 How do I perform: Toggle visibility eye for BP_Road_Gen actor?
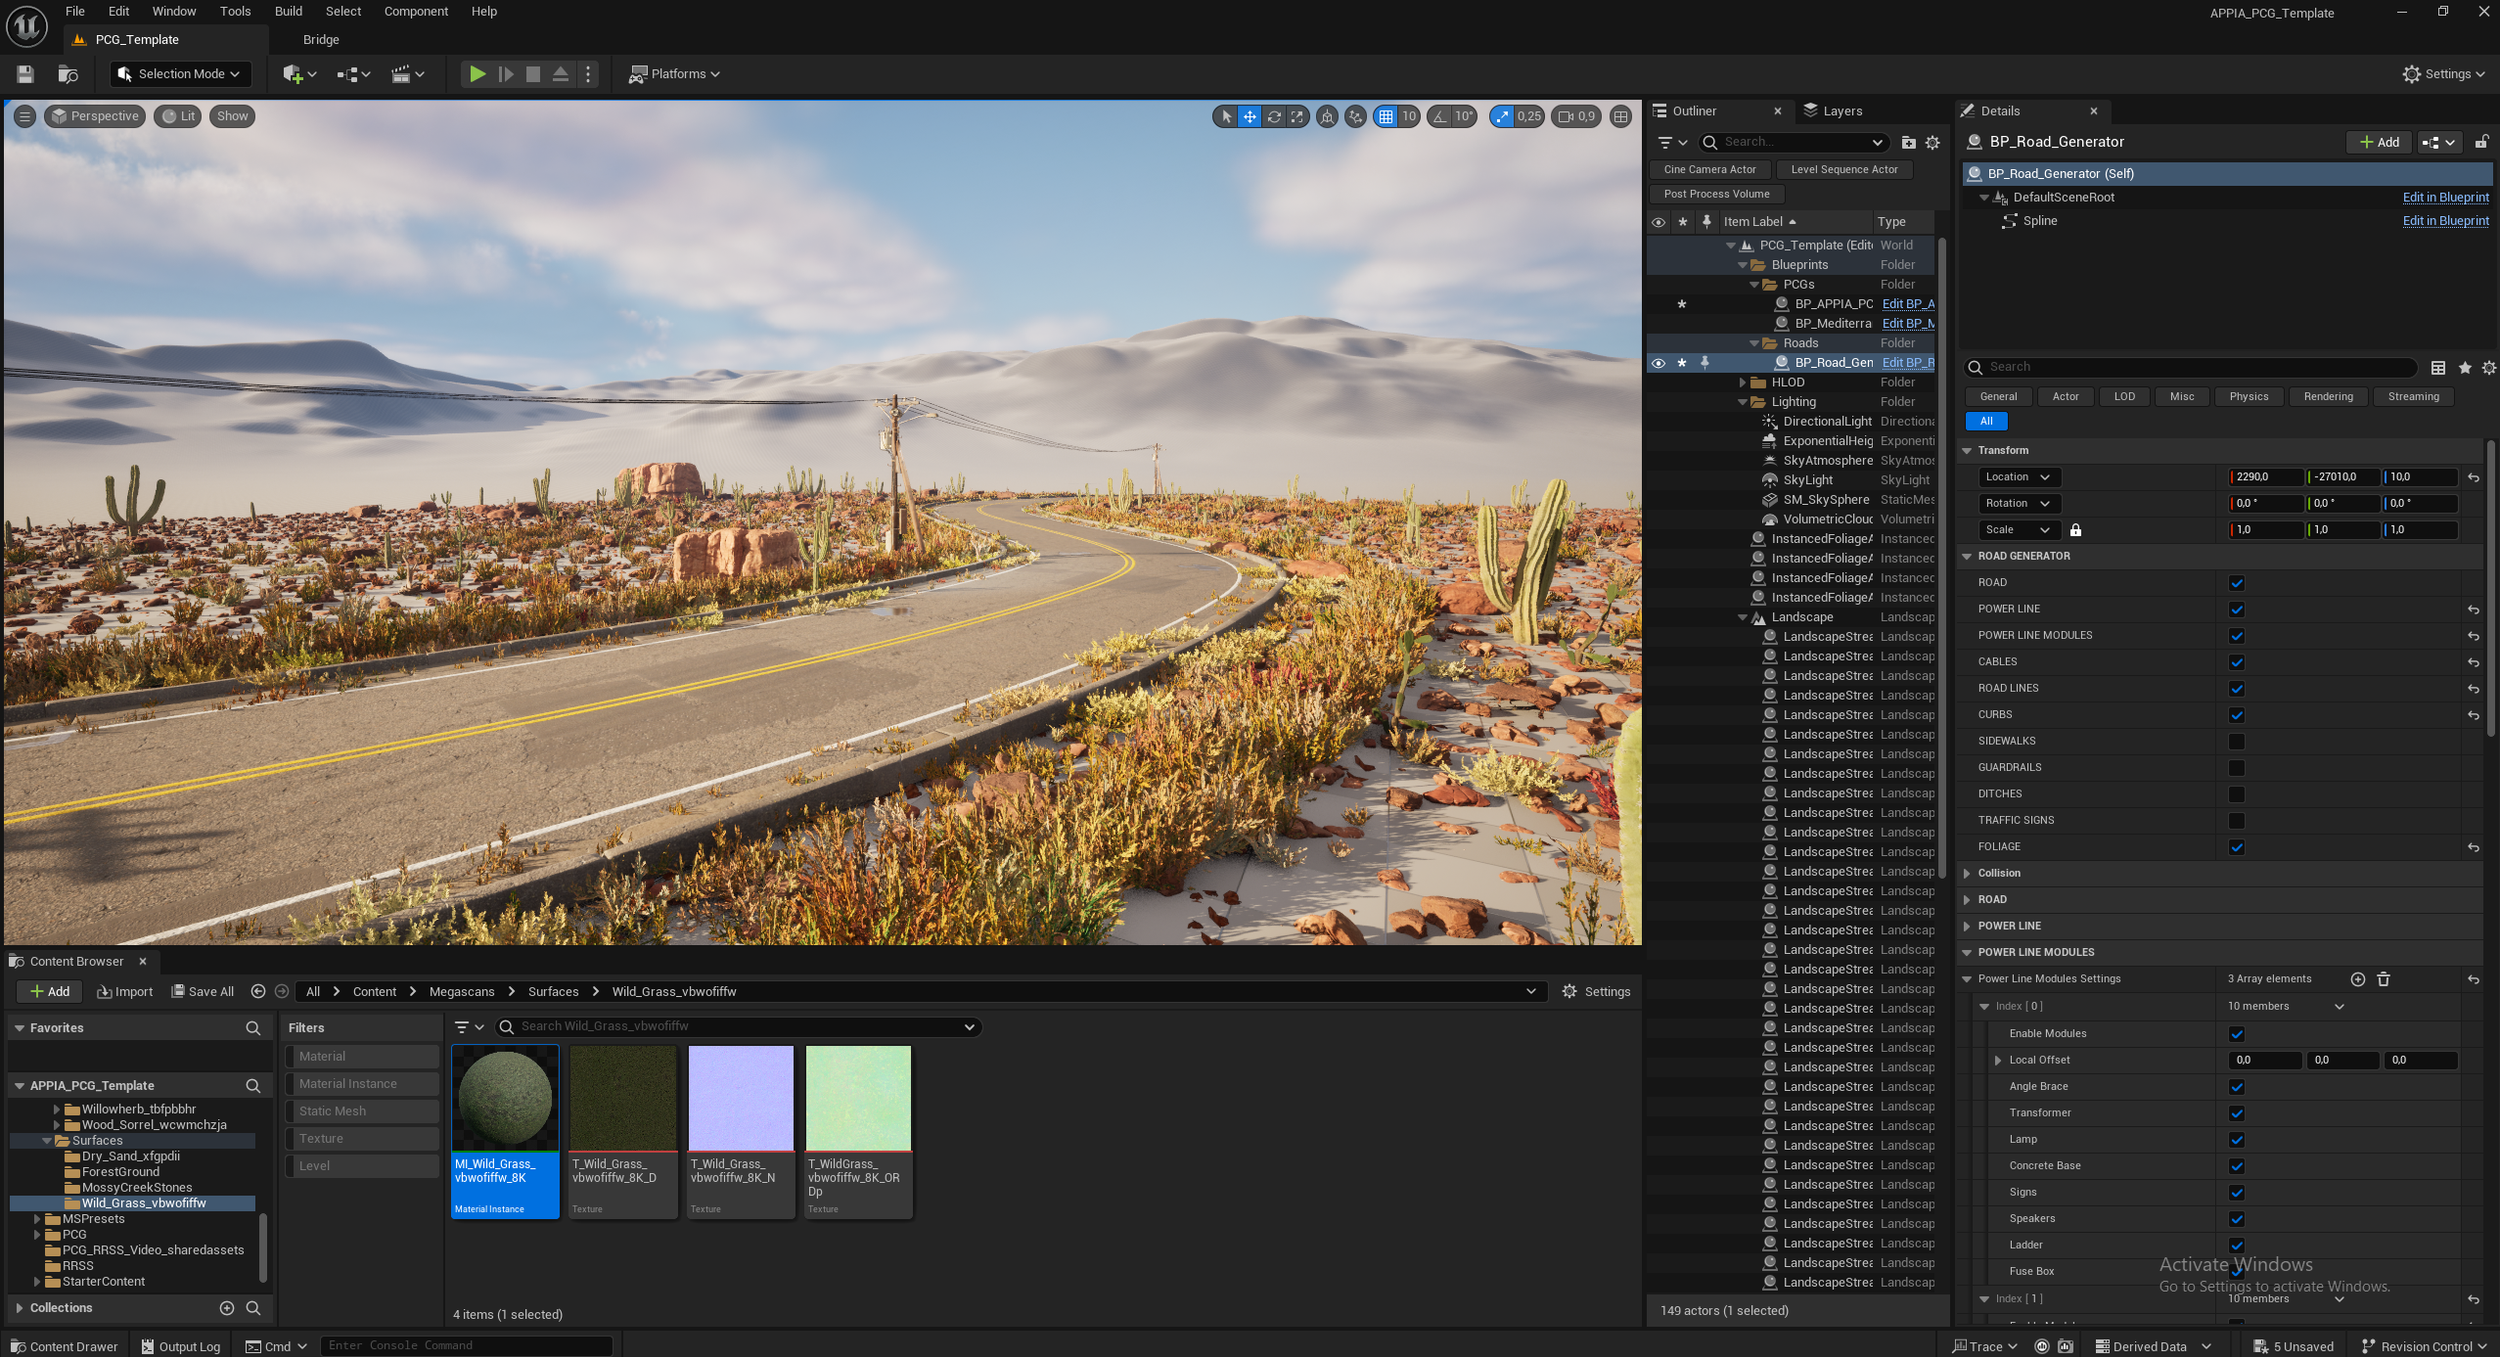pyautogui.click(x=1658, y=363)
